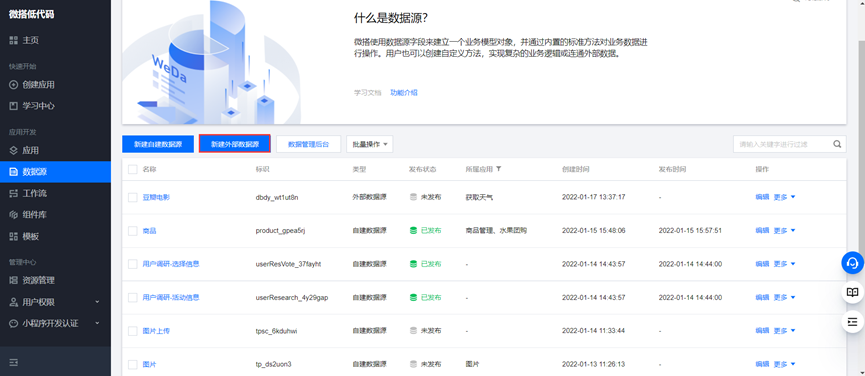The image size is (865, 376).
Task: Click the 用户权限 person icon
Action: (14, 302)
